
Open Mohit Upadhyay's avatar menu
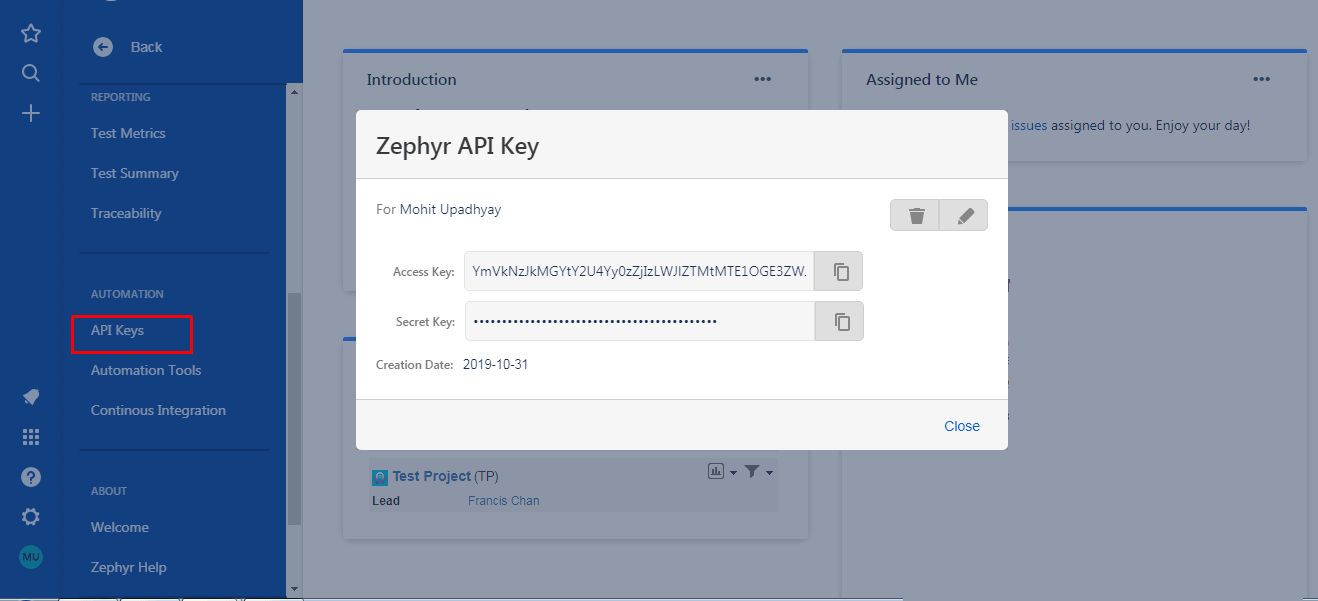coord(30,557)
